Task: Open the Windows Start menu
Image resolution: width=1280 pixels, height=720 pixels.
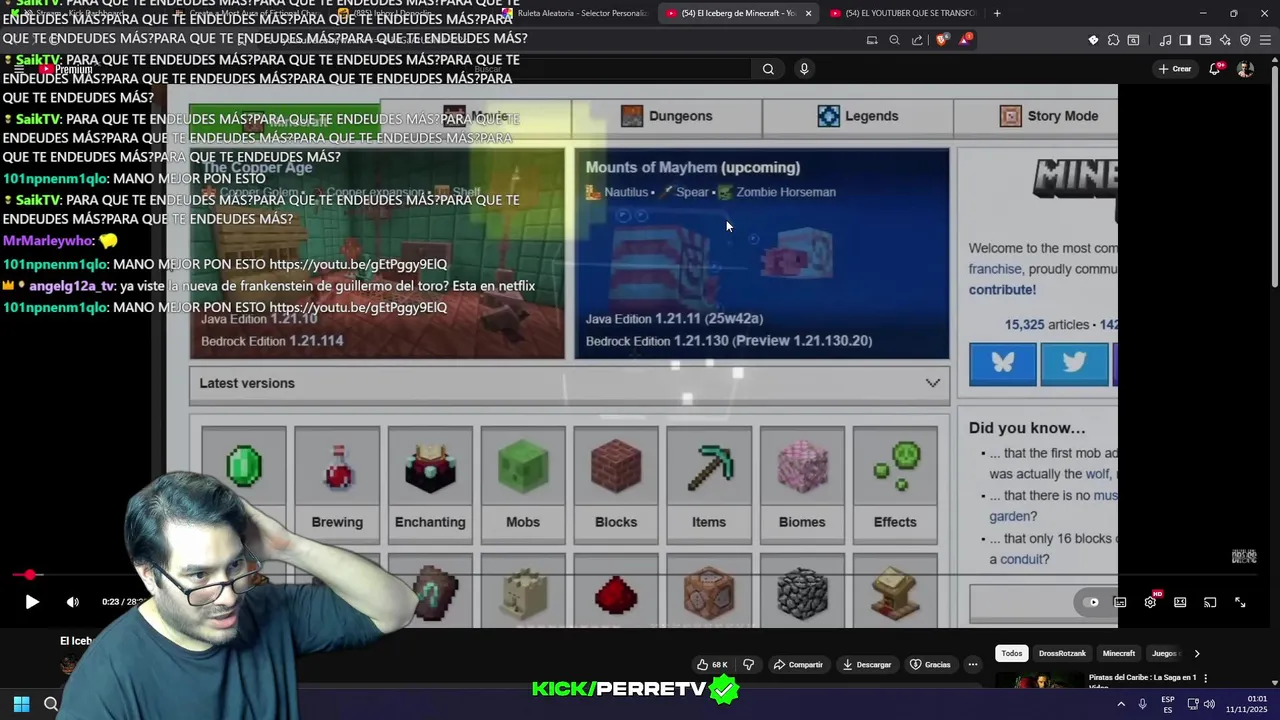Action: [21, 704]
